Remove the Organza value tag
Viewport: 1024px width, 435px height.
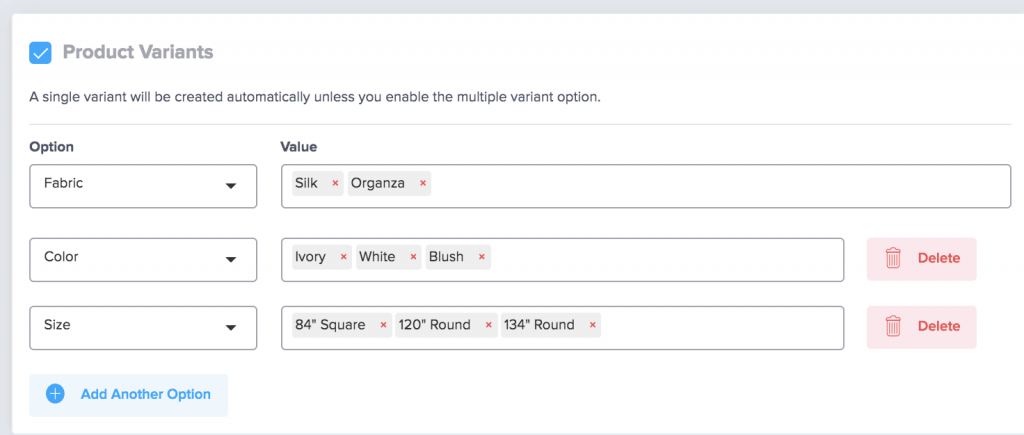tap(423, 184)
